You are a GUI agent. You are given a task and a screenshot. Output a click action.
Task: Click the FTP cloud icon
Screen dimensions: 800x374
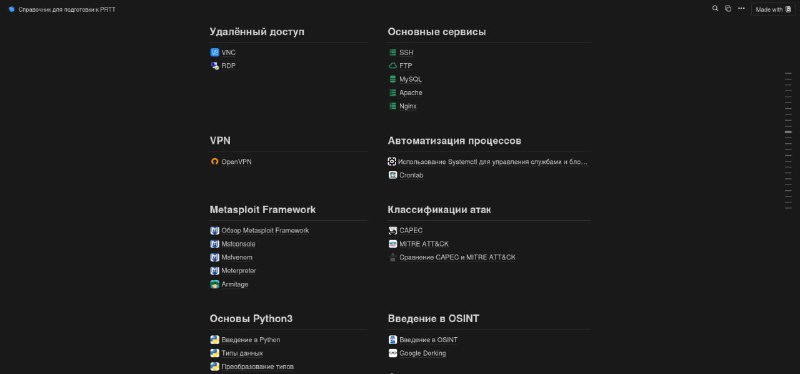click(392, 66)
